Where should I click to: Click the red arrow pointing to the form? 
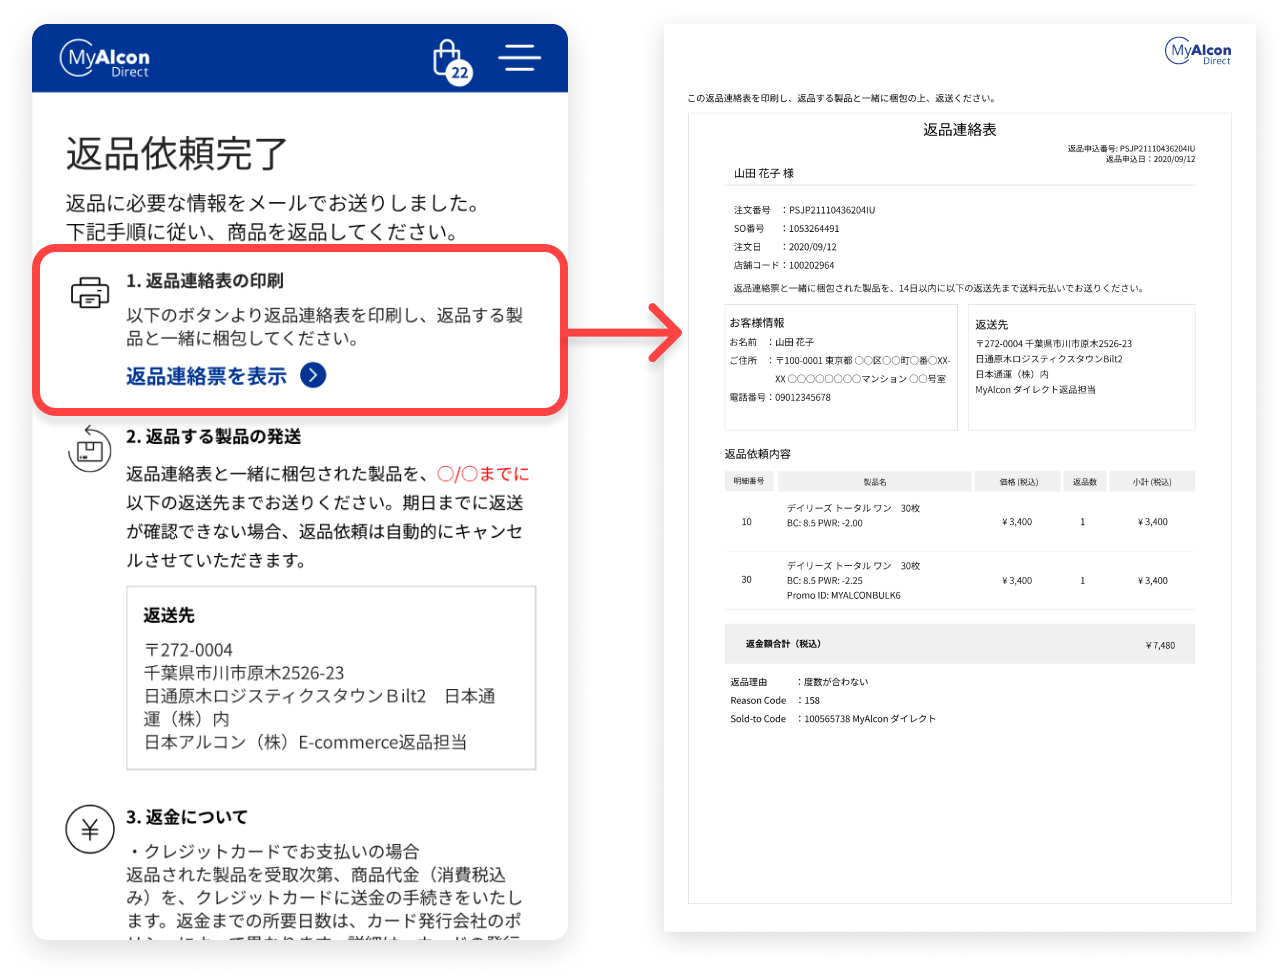click(662, 331)
